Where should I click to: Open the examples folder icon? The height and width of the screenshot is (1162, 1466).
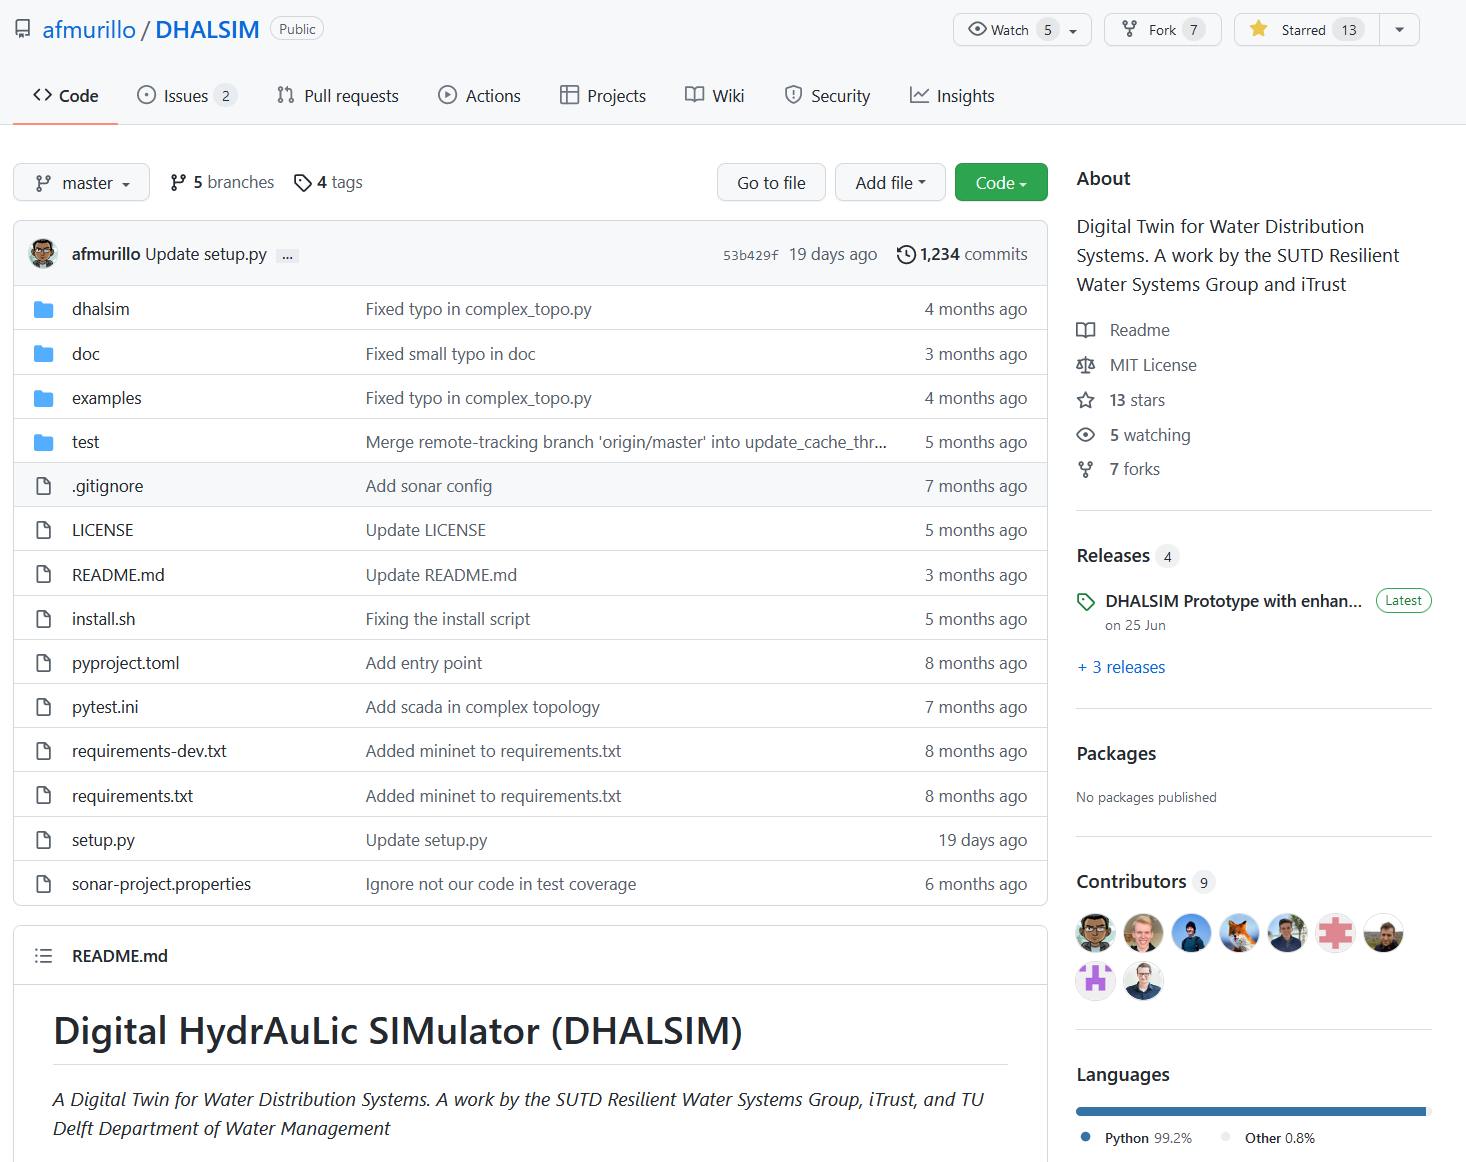click(43, 398)
